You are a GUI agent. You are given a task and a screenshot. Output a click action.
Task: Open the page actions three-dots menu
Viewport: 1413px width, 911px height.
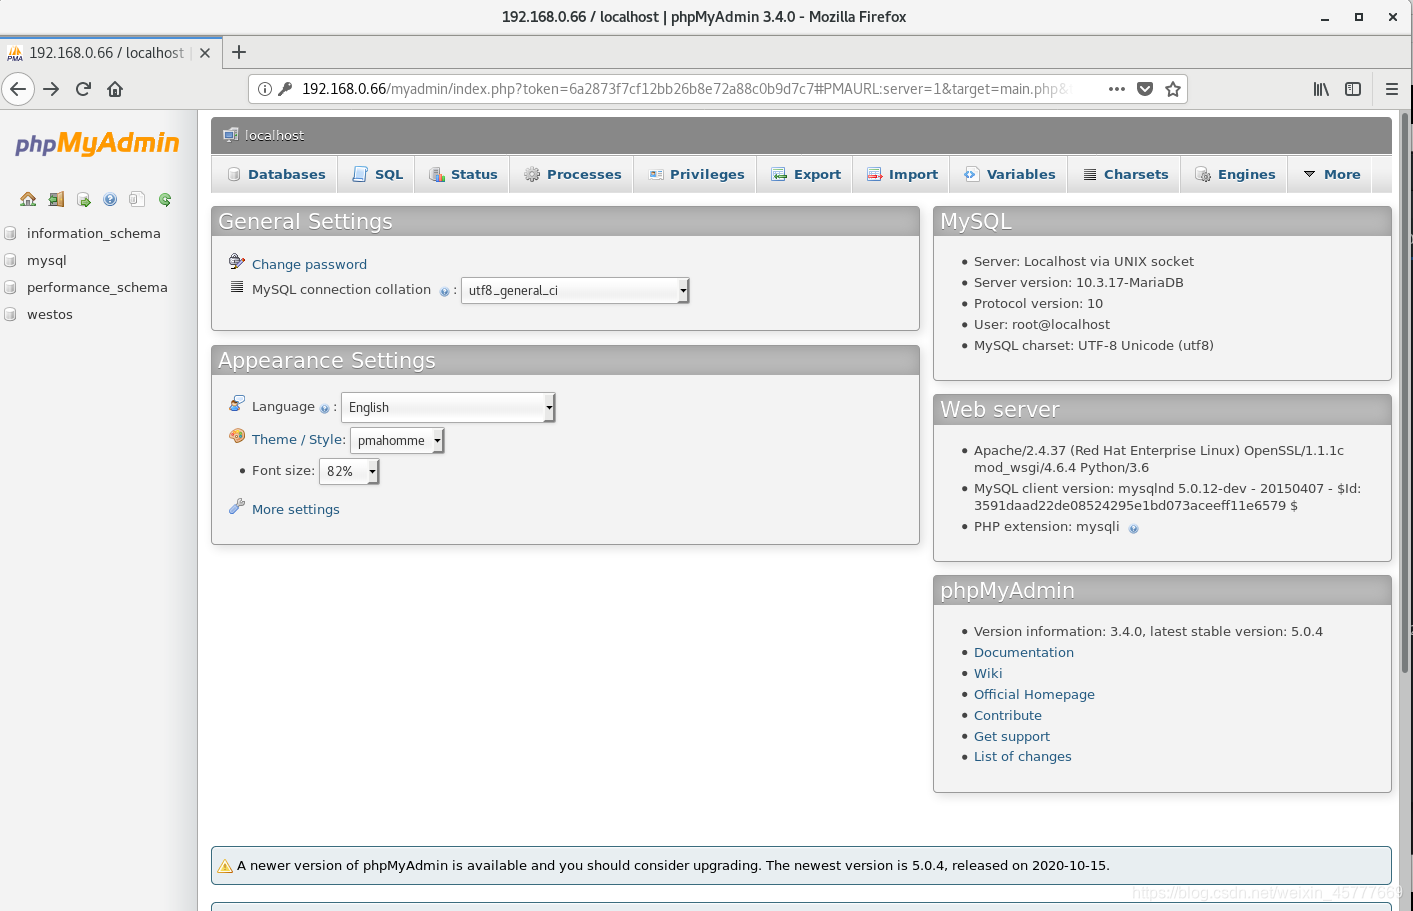point(1117,89)
